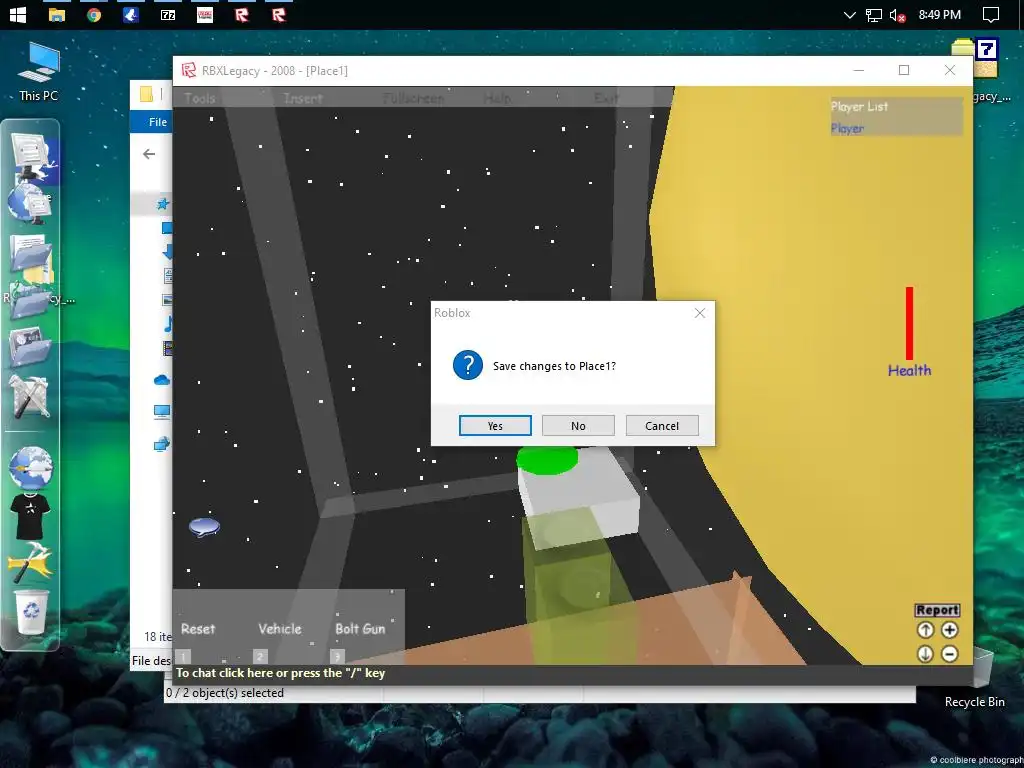This screenshot has height=768, width=1024.
Task: Open the Action Center notifications icon
Action: click(991, 14)
